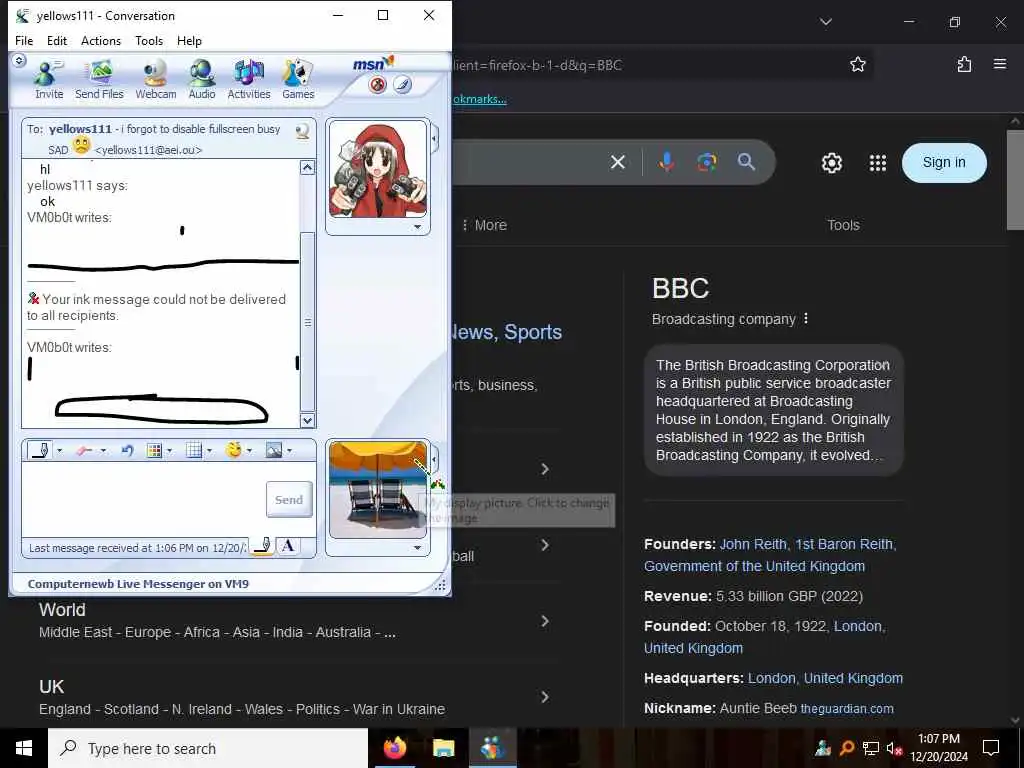Bookmark page with Firefox star icon

(857, 64)
